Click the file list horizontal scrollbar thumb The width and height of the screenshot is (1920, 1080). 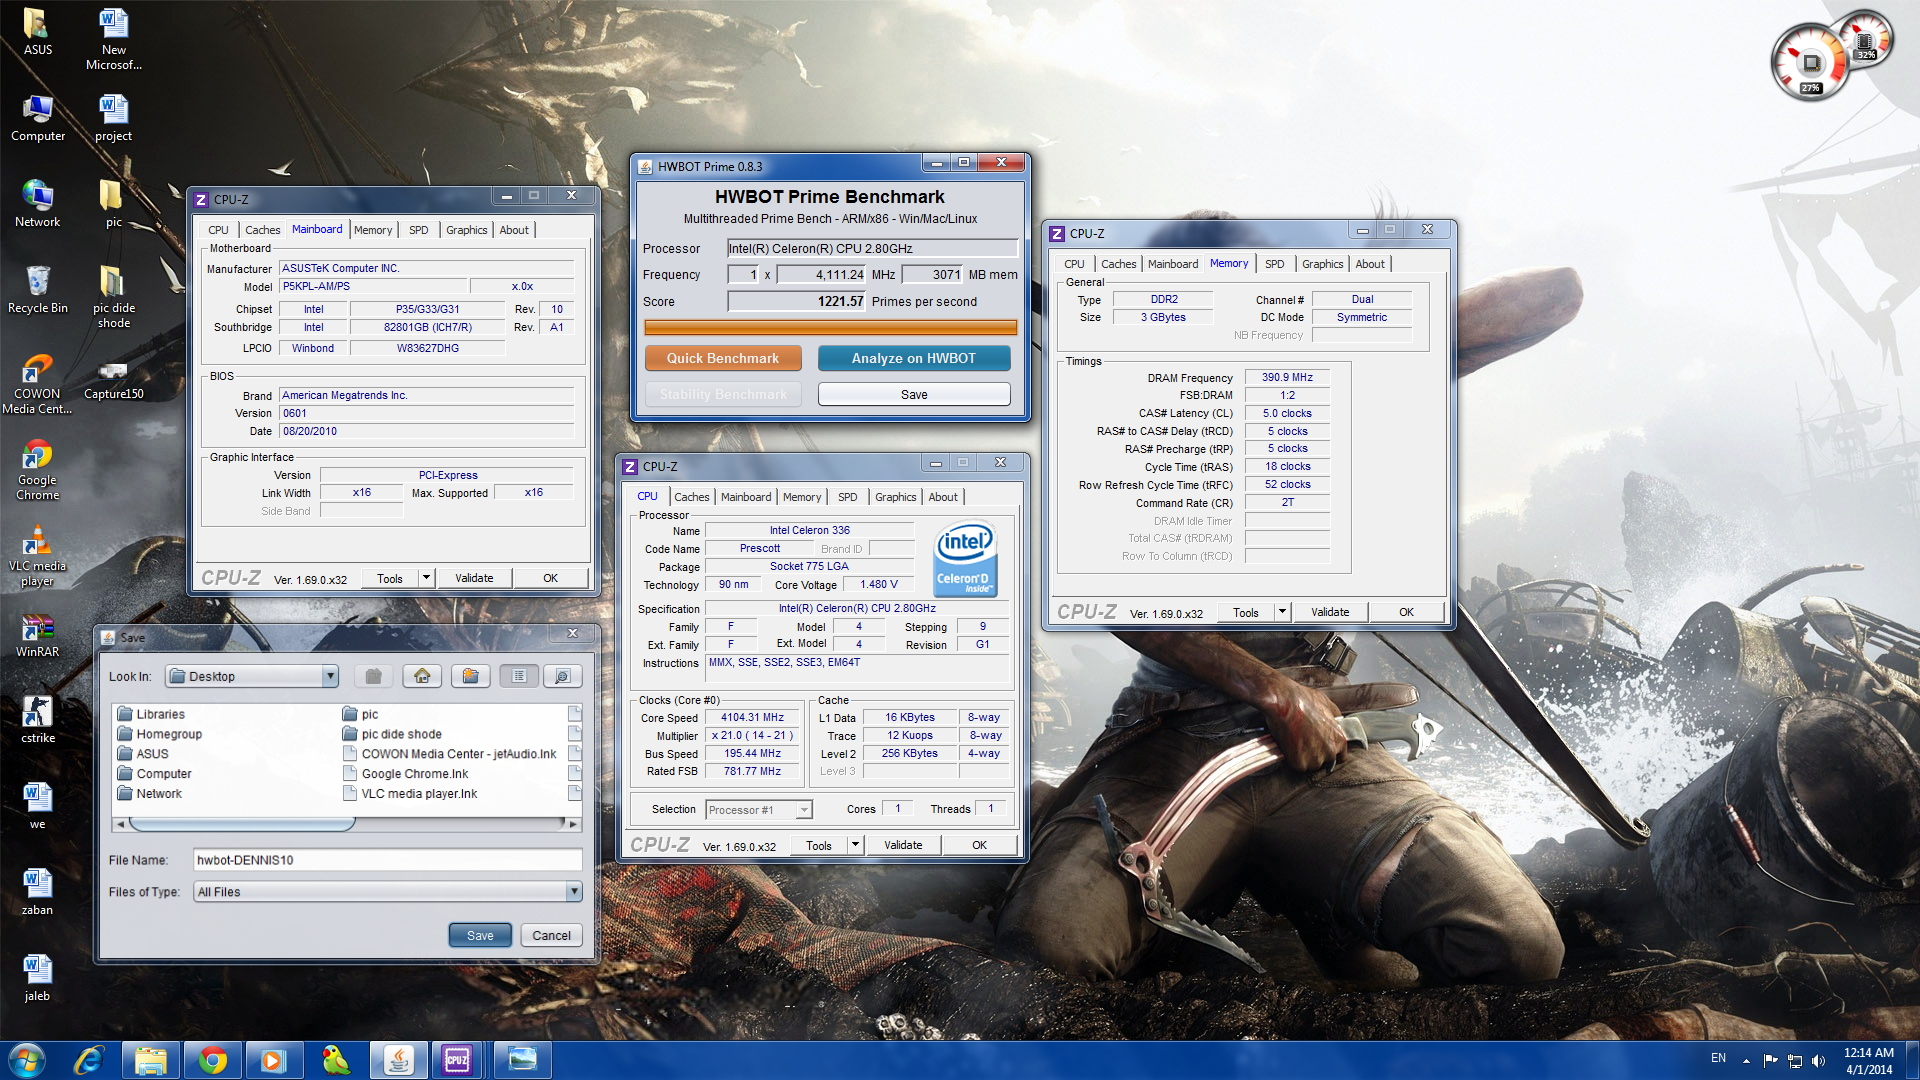pos(242,824)
